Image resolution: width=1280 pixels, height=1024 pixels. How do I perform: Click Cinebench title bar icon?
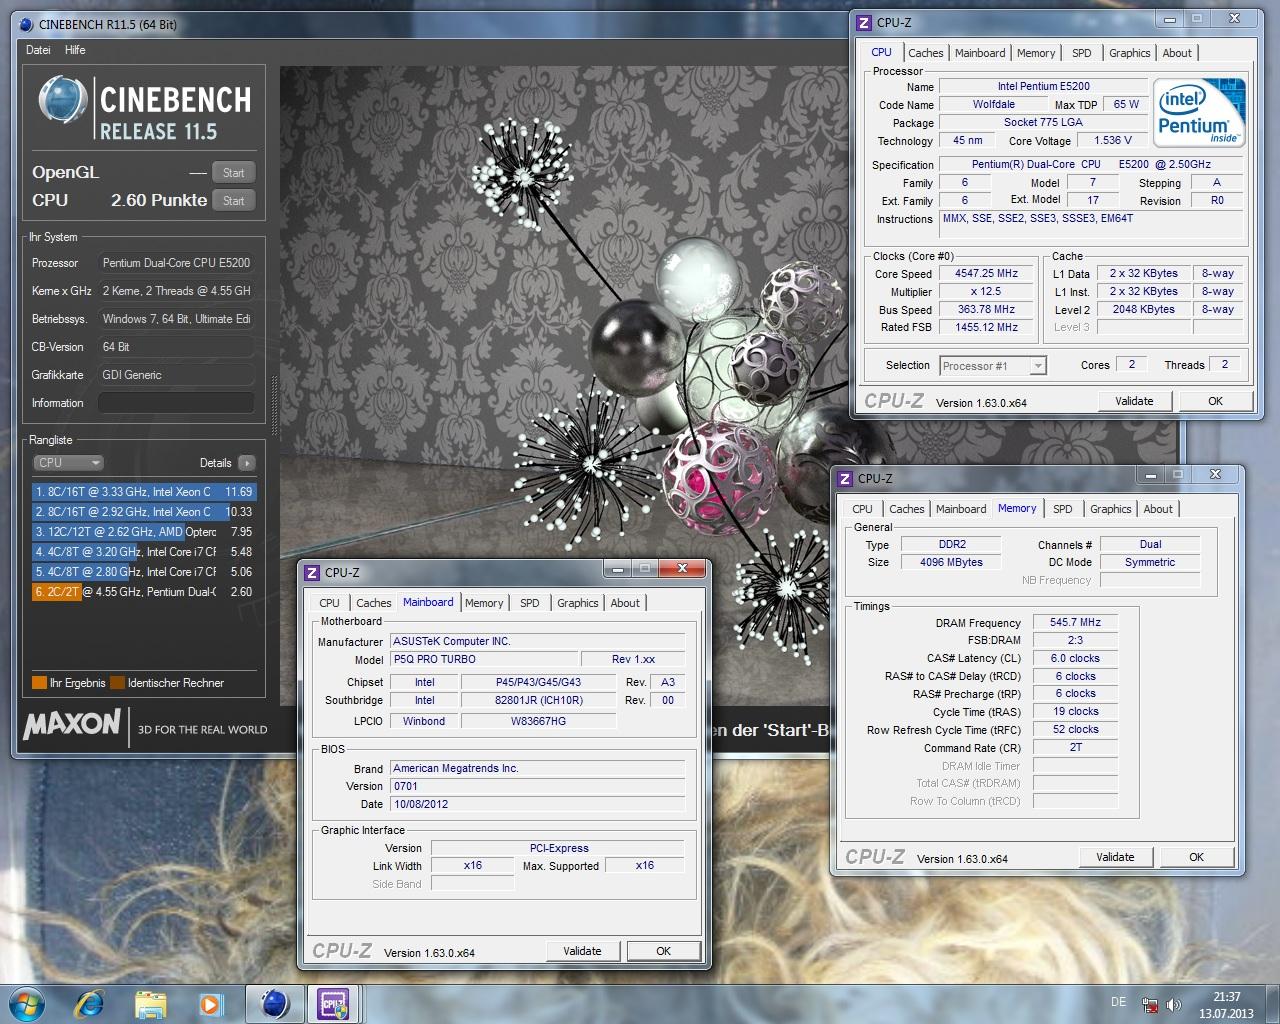tap(24, 24)
